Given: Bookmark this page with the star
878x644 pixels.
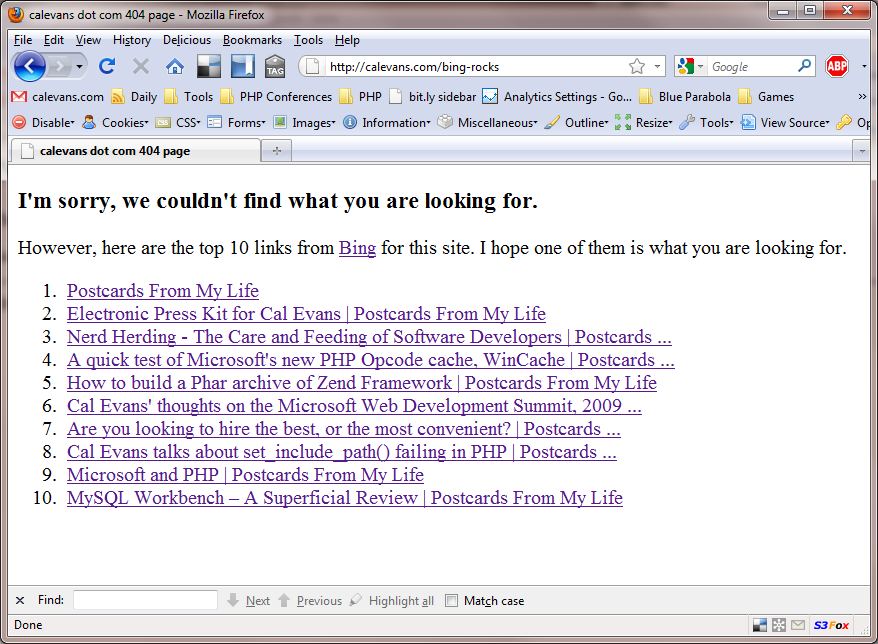Looking at the screenshot, I should tap(637, 67).
